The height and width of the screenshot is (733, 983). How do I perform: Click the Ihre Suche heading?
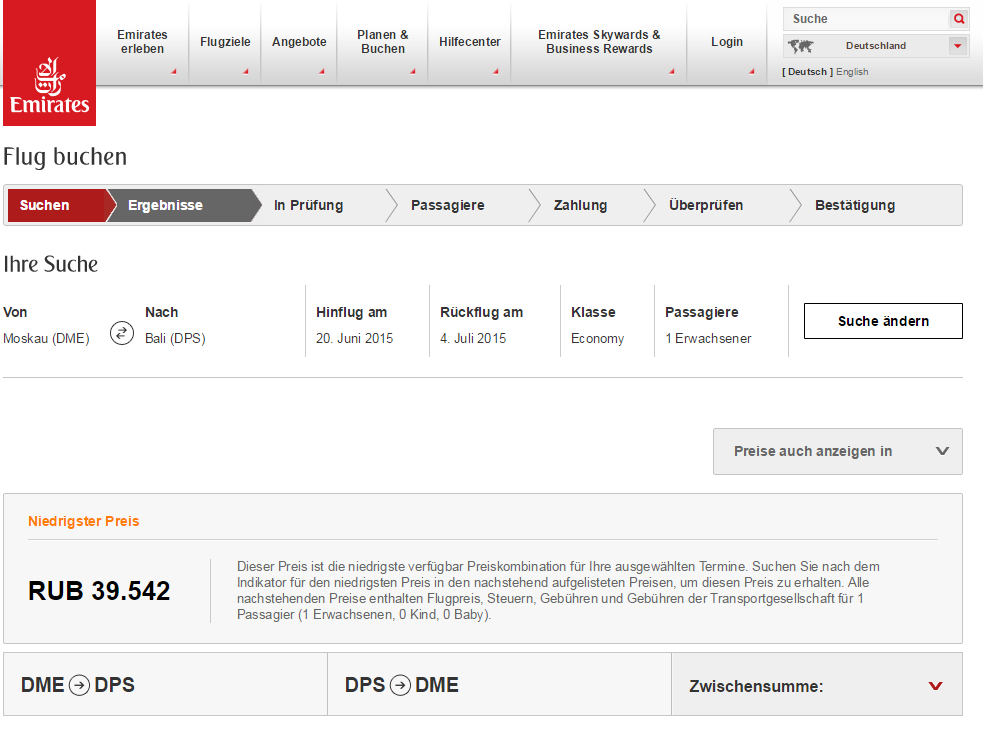pyautogui.click(x=51, y=264)
